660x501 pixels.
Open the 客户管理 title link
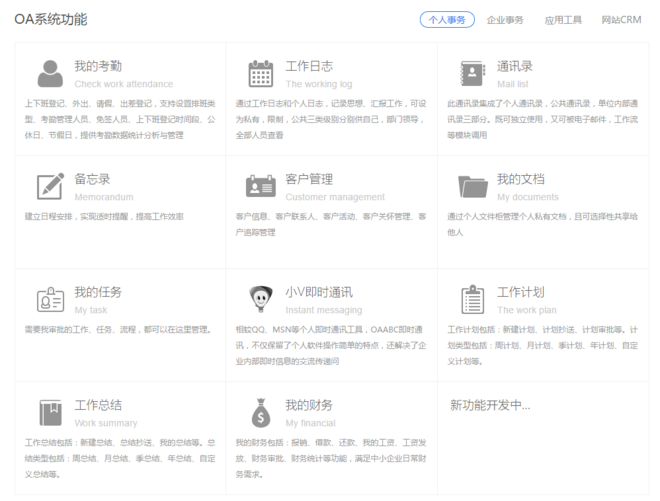(309, 179)
